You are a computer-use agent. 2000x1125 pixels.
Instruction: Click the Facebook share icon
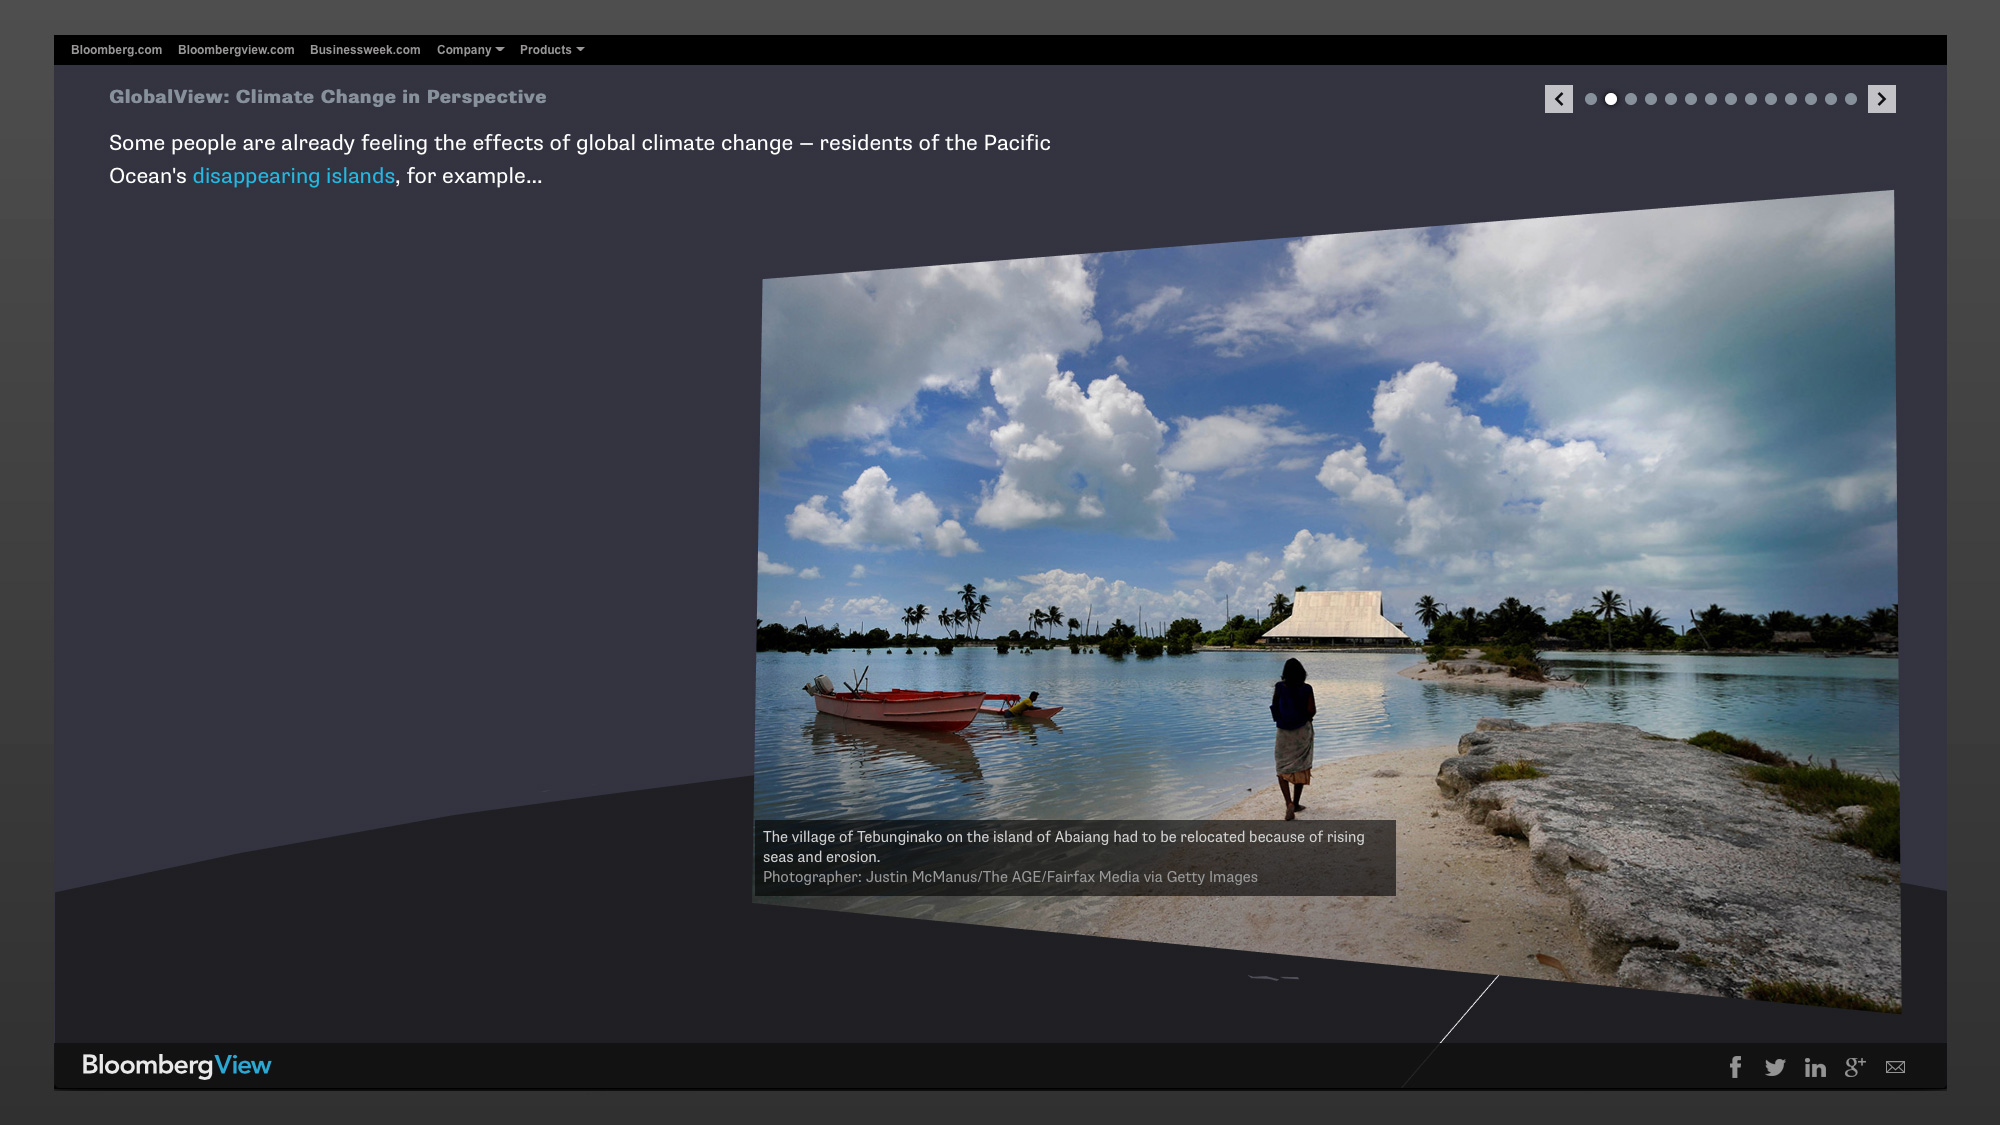click(1736, 1067)
